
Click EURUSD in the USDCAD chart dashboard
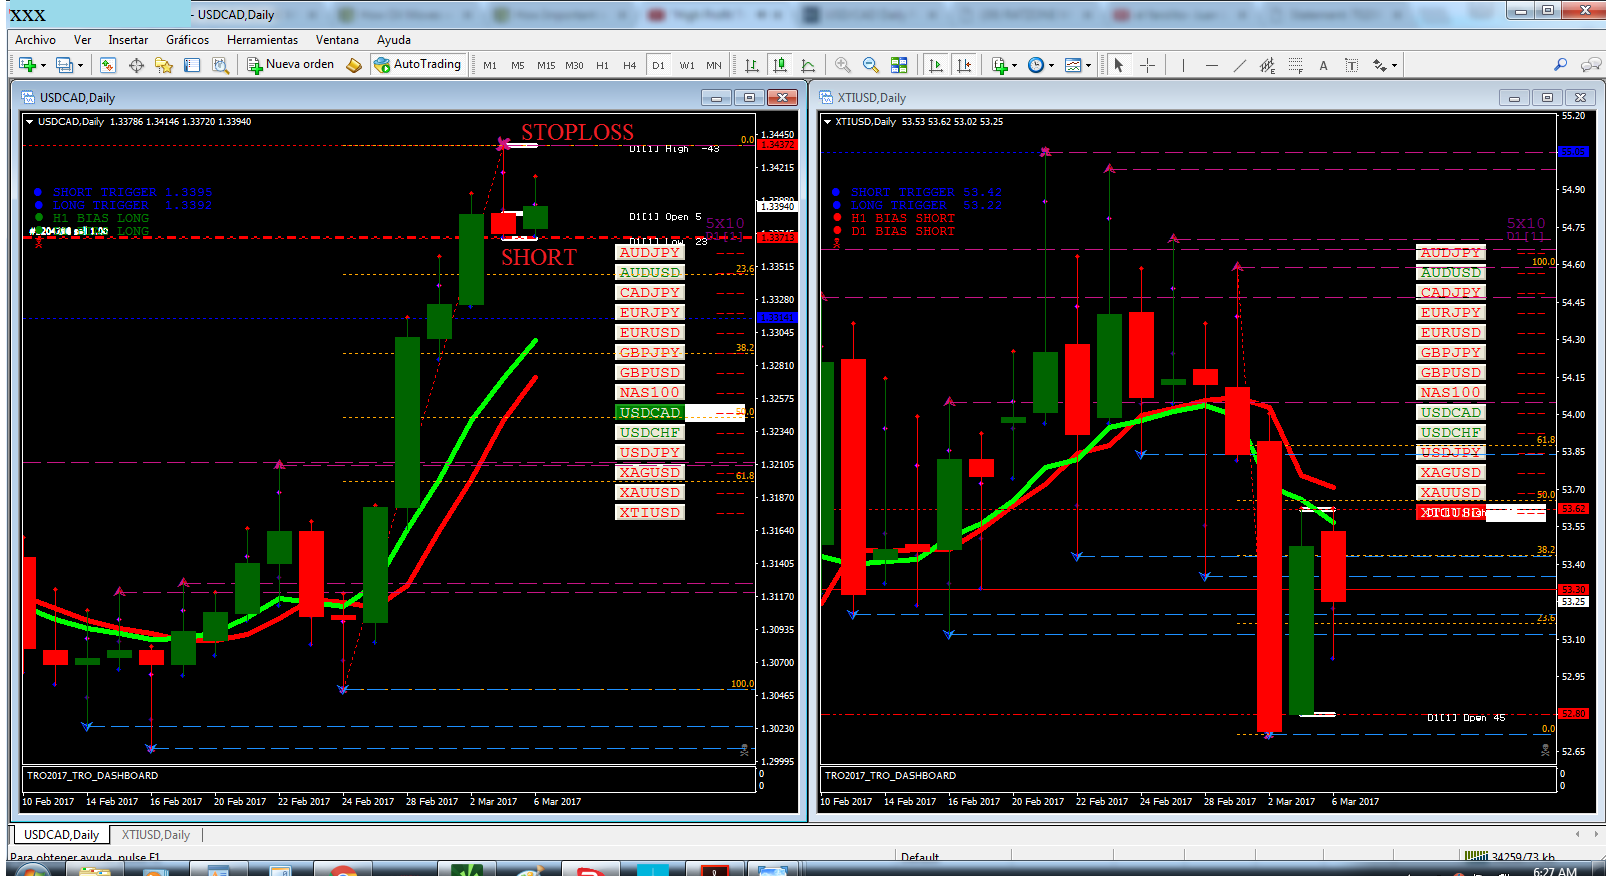(x=650, y=333)
